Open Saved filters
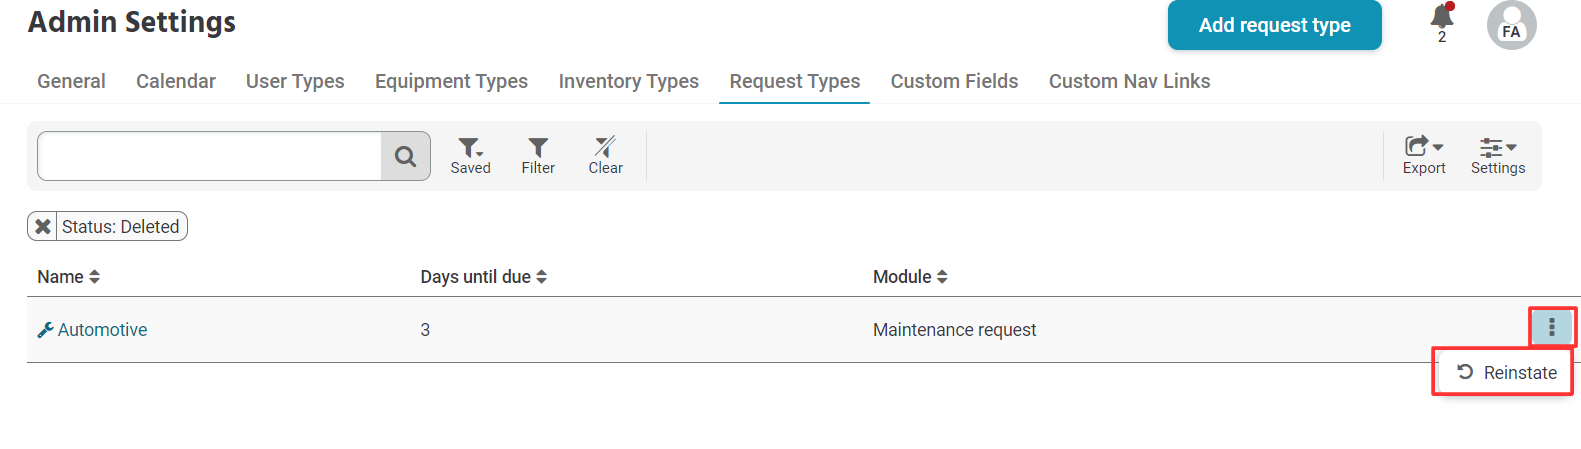Screen dimensions: 1581x449 click(470, 155)
